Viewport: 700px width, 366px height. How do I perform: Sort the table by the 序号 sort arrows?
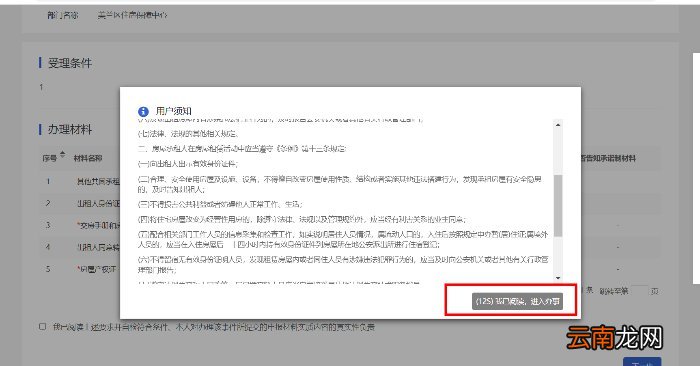pyautogui.click(x=62, y=155)
